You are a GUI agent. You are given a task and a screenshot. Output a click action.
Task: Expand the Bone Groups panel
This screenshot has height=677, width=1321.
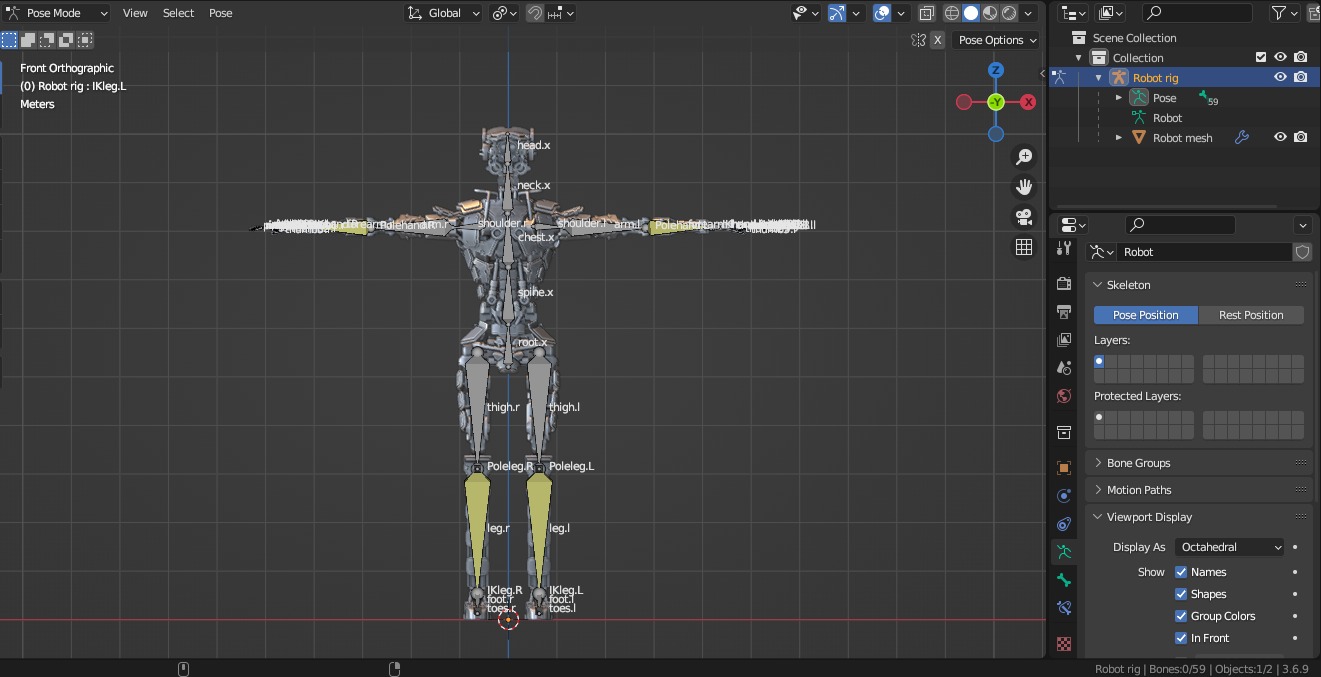pyautogui.click(x=1198, y=463)
